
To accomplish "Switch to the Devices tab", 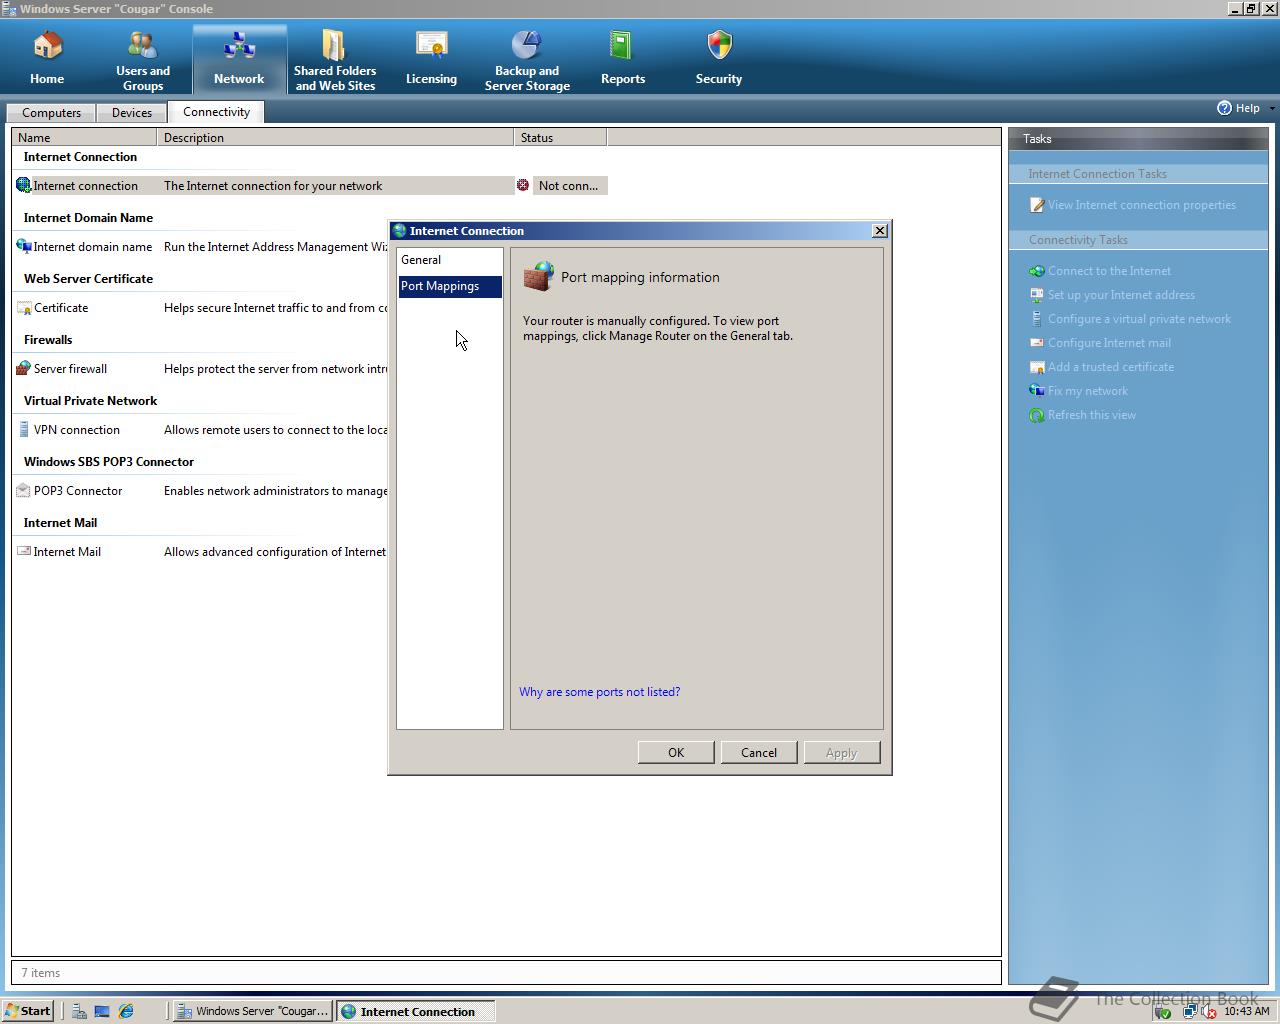I will tap(132, 113).
